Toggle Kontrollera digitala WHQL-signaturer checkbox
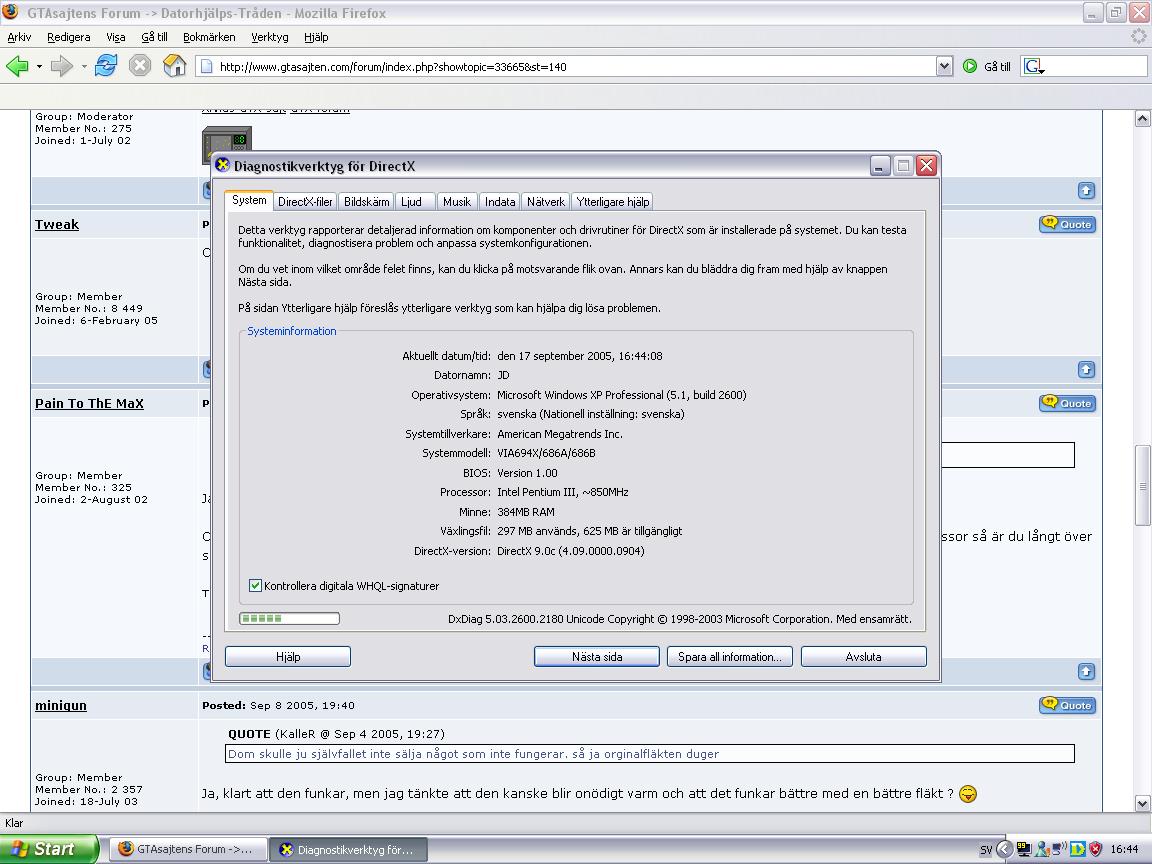This screenshot has height=864, width=1152. 255,586
